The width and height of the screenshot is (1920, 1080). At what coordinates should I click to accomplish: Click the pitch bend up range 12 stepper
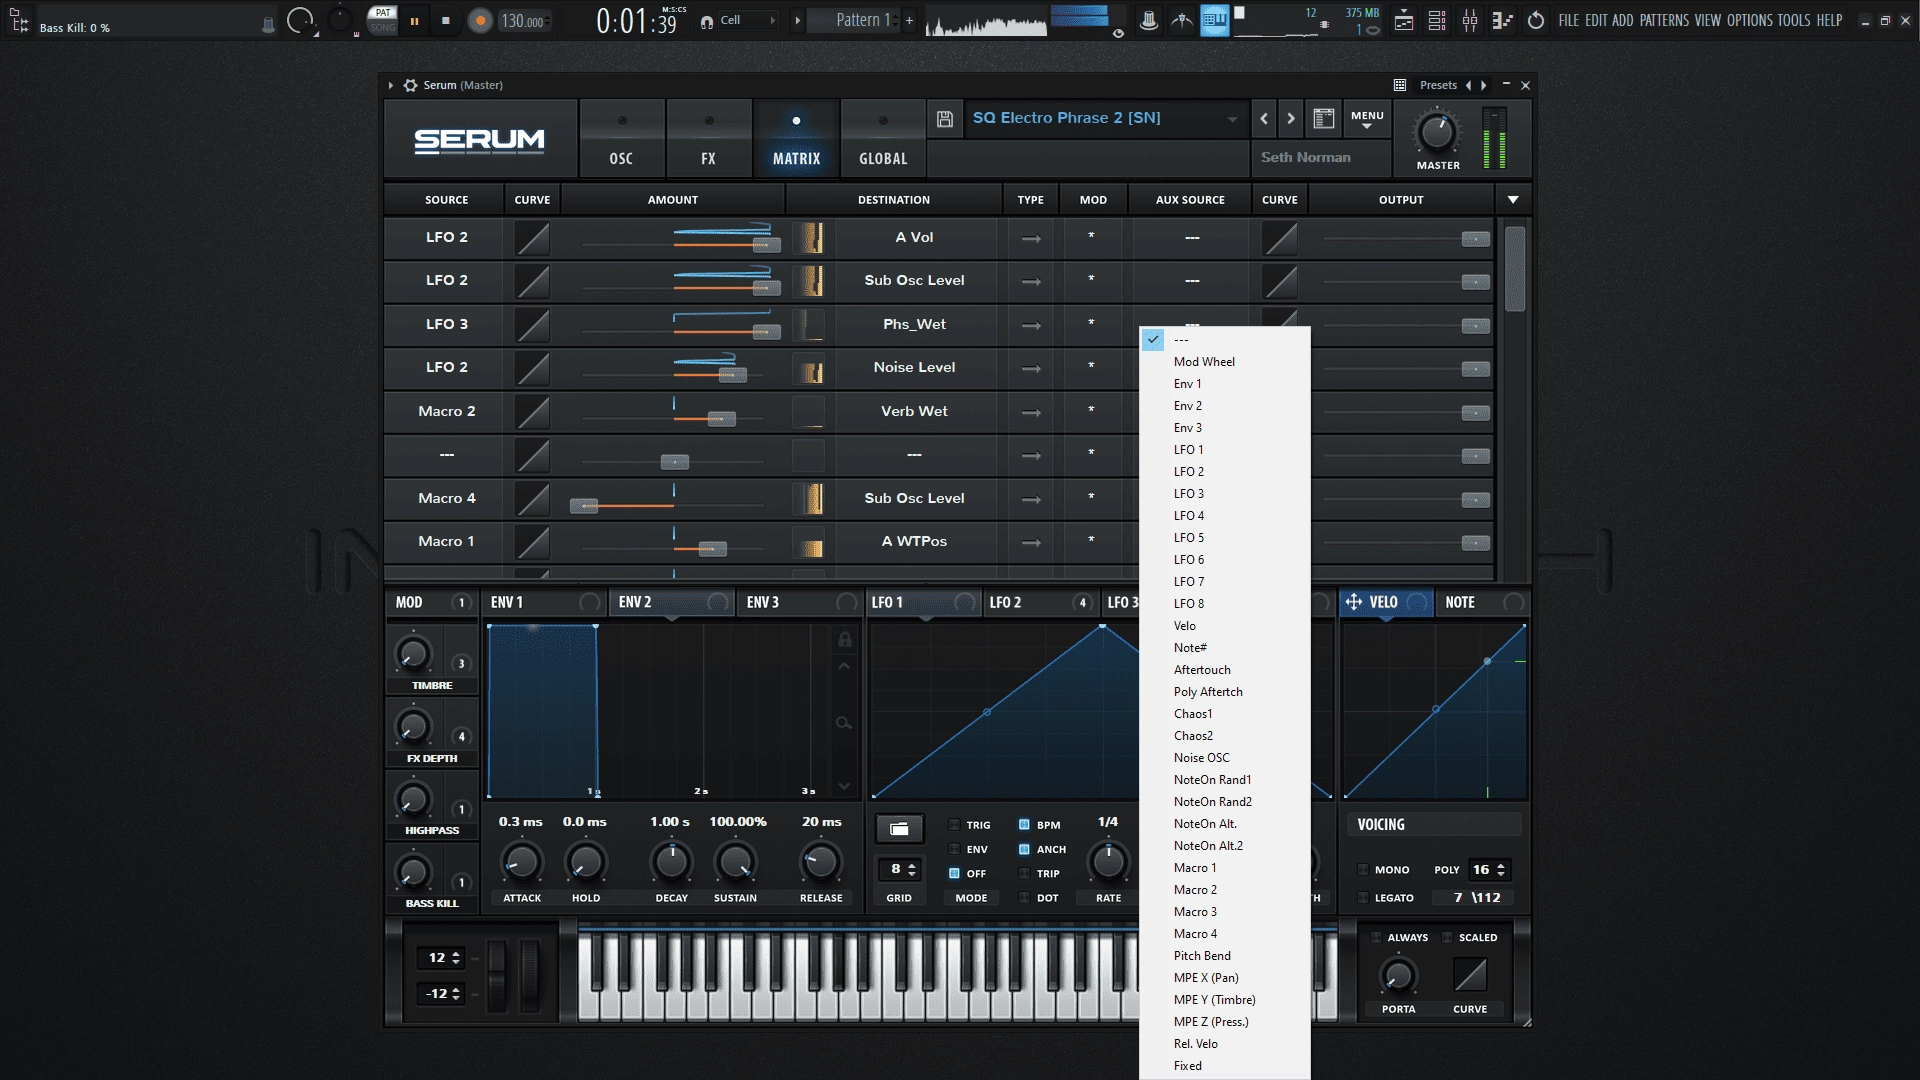pos(442,958)
